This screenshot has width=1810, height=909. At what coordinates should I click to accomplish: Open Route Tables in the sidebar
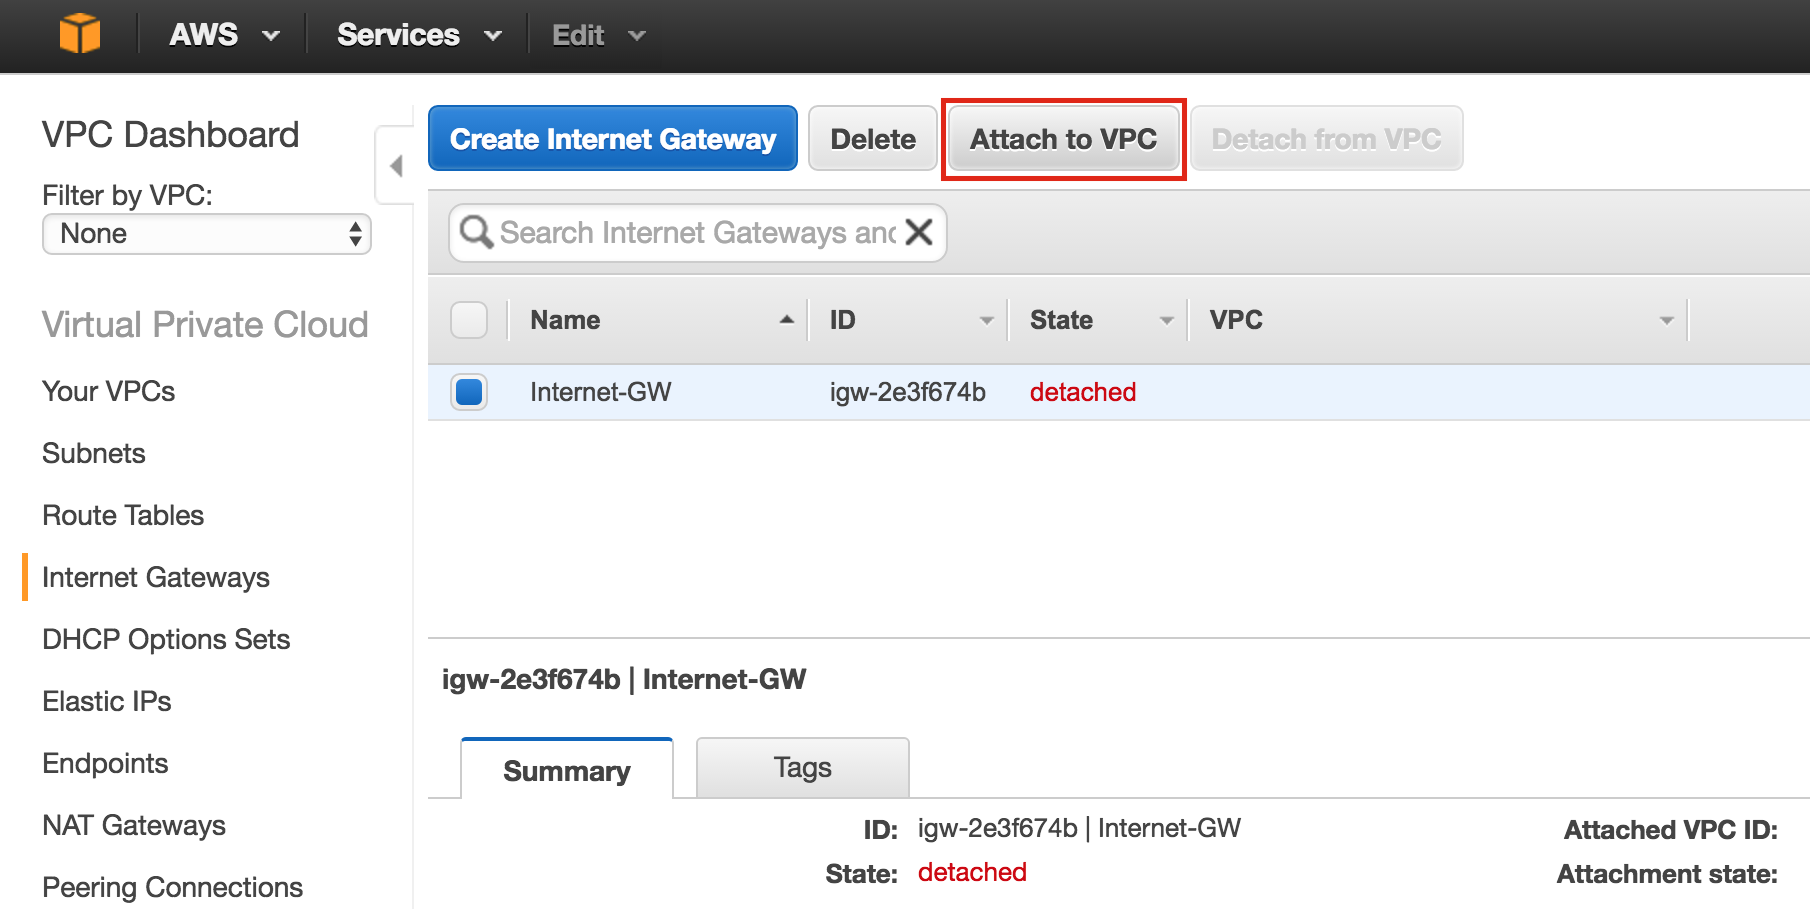click(x=123, y=515)
